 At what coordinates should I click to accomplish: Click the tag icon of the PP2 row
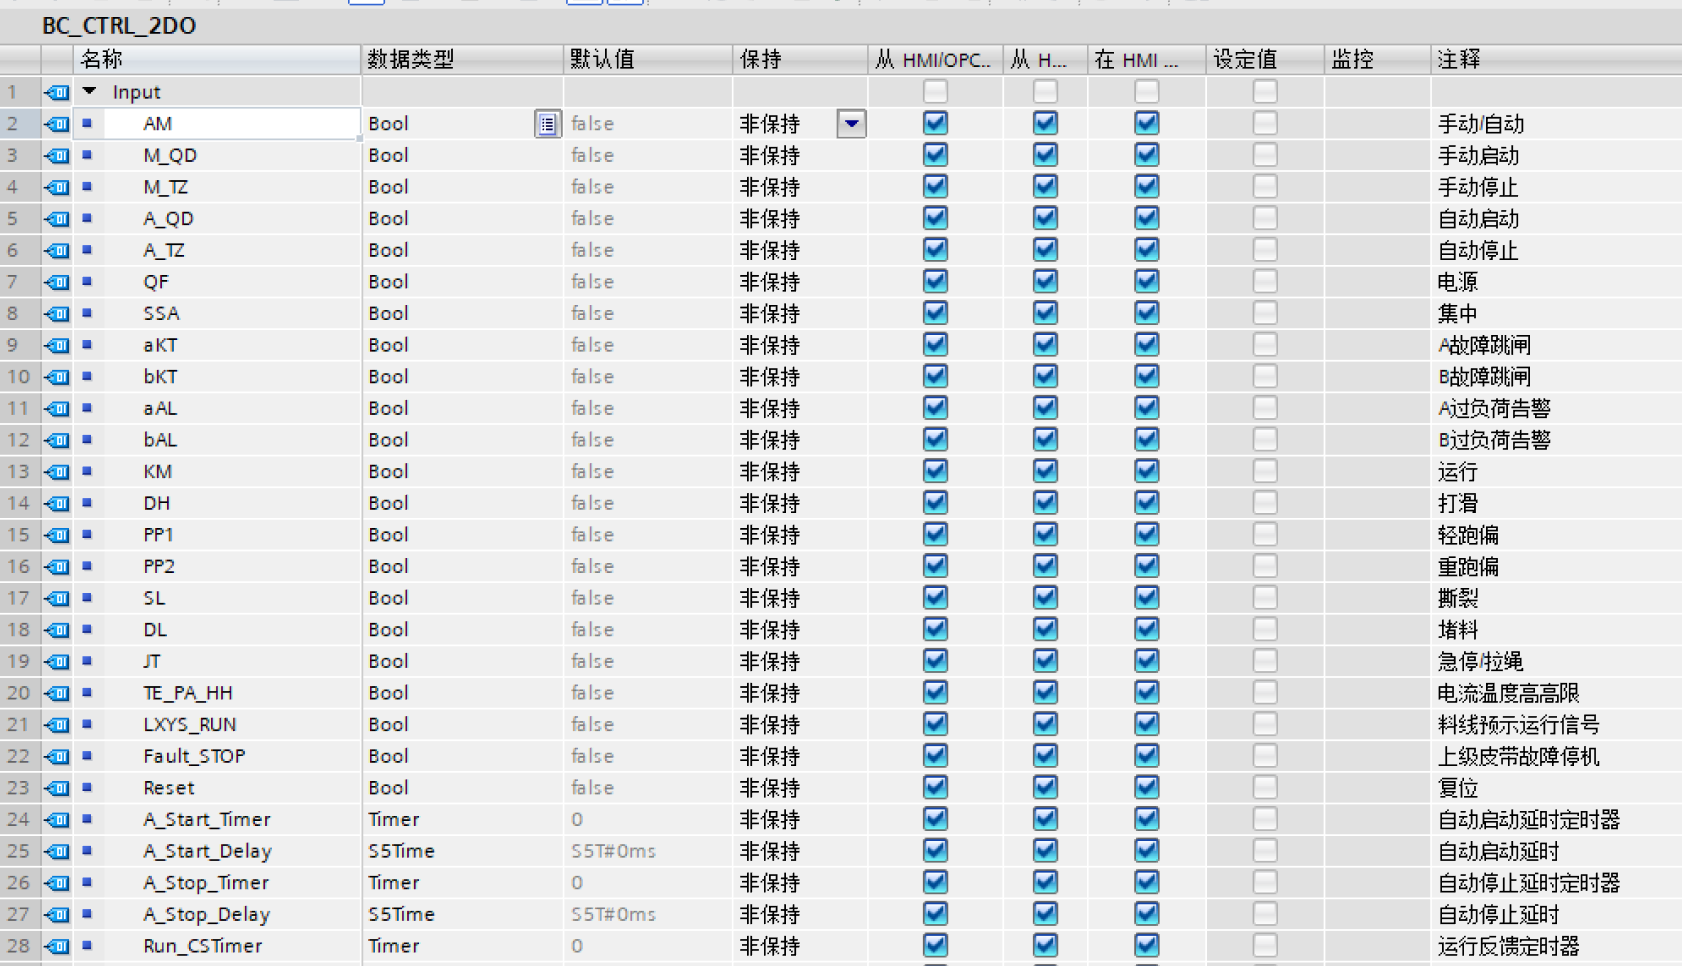pyautogui.click(x=57, y=567)
